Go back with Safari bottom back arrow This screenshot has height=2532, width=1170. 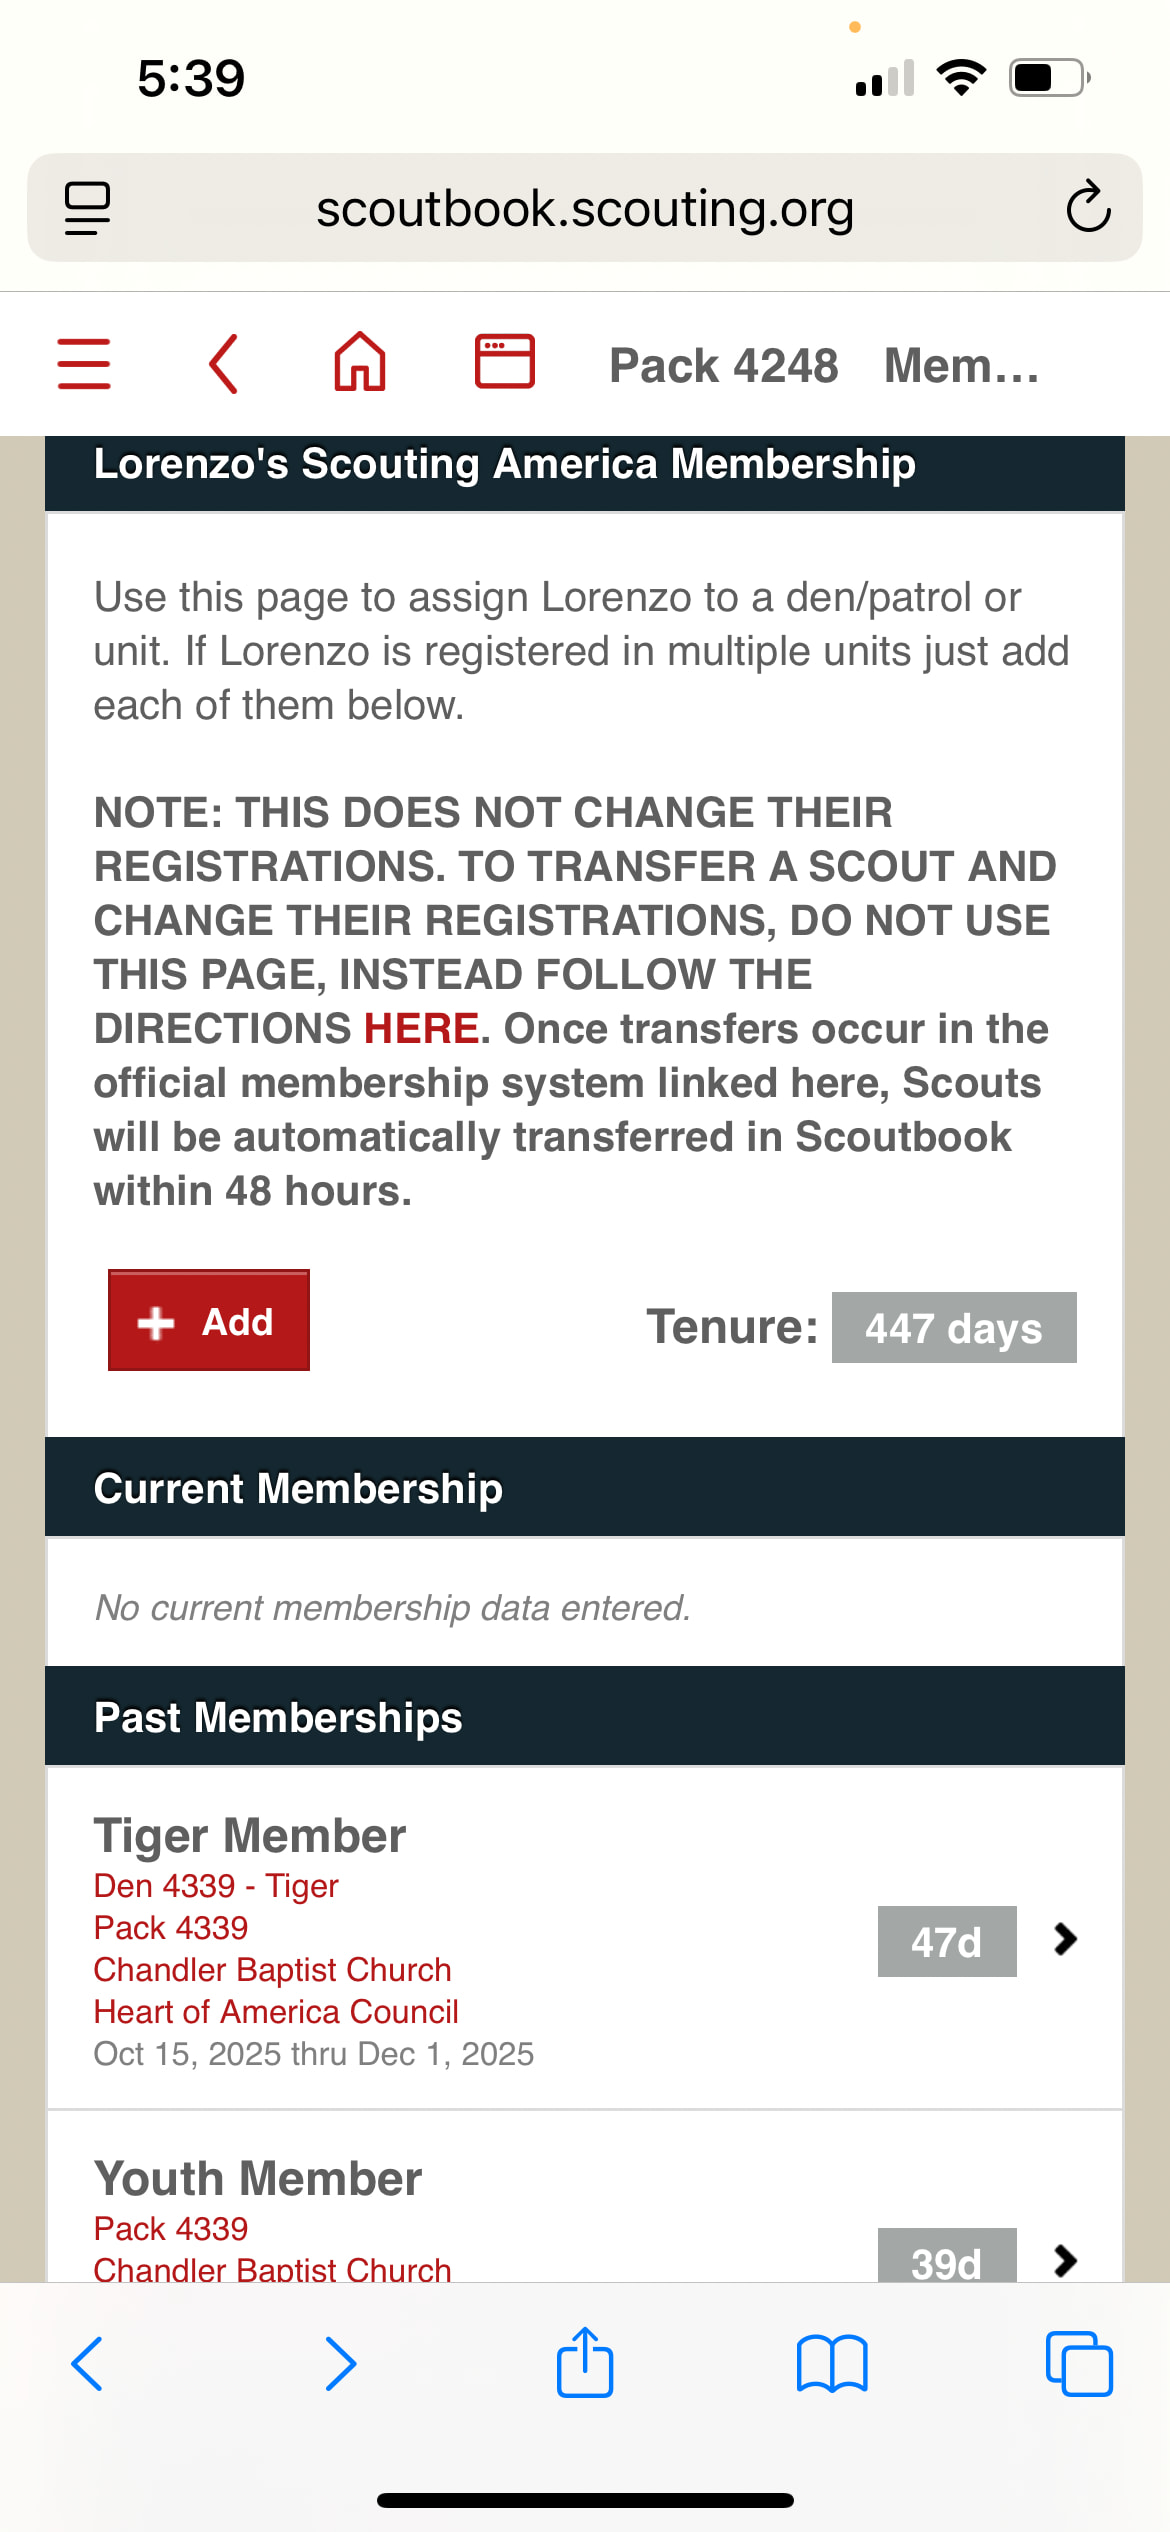click(x=87, y=2364)
